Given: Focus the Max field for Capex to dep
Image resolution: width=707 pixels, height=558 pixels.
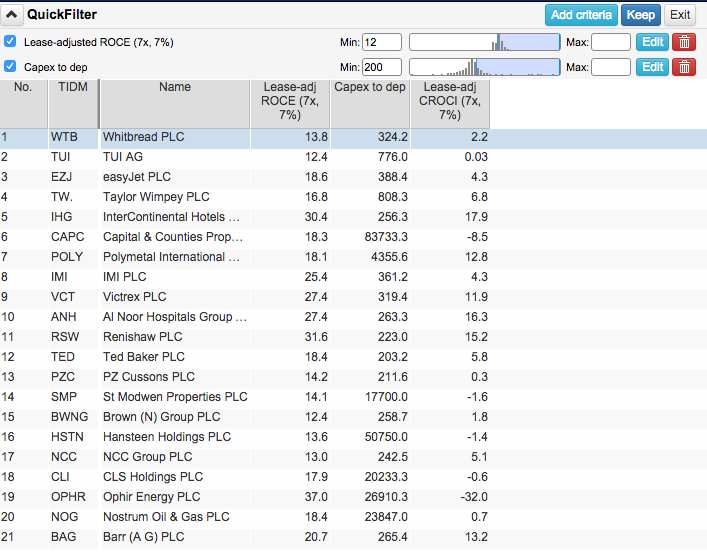Looking at the screenshot, I should click(611, 67).
